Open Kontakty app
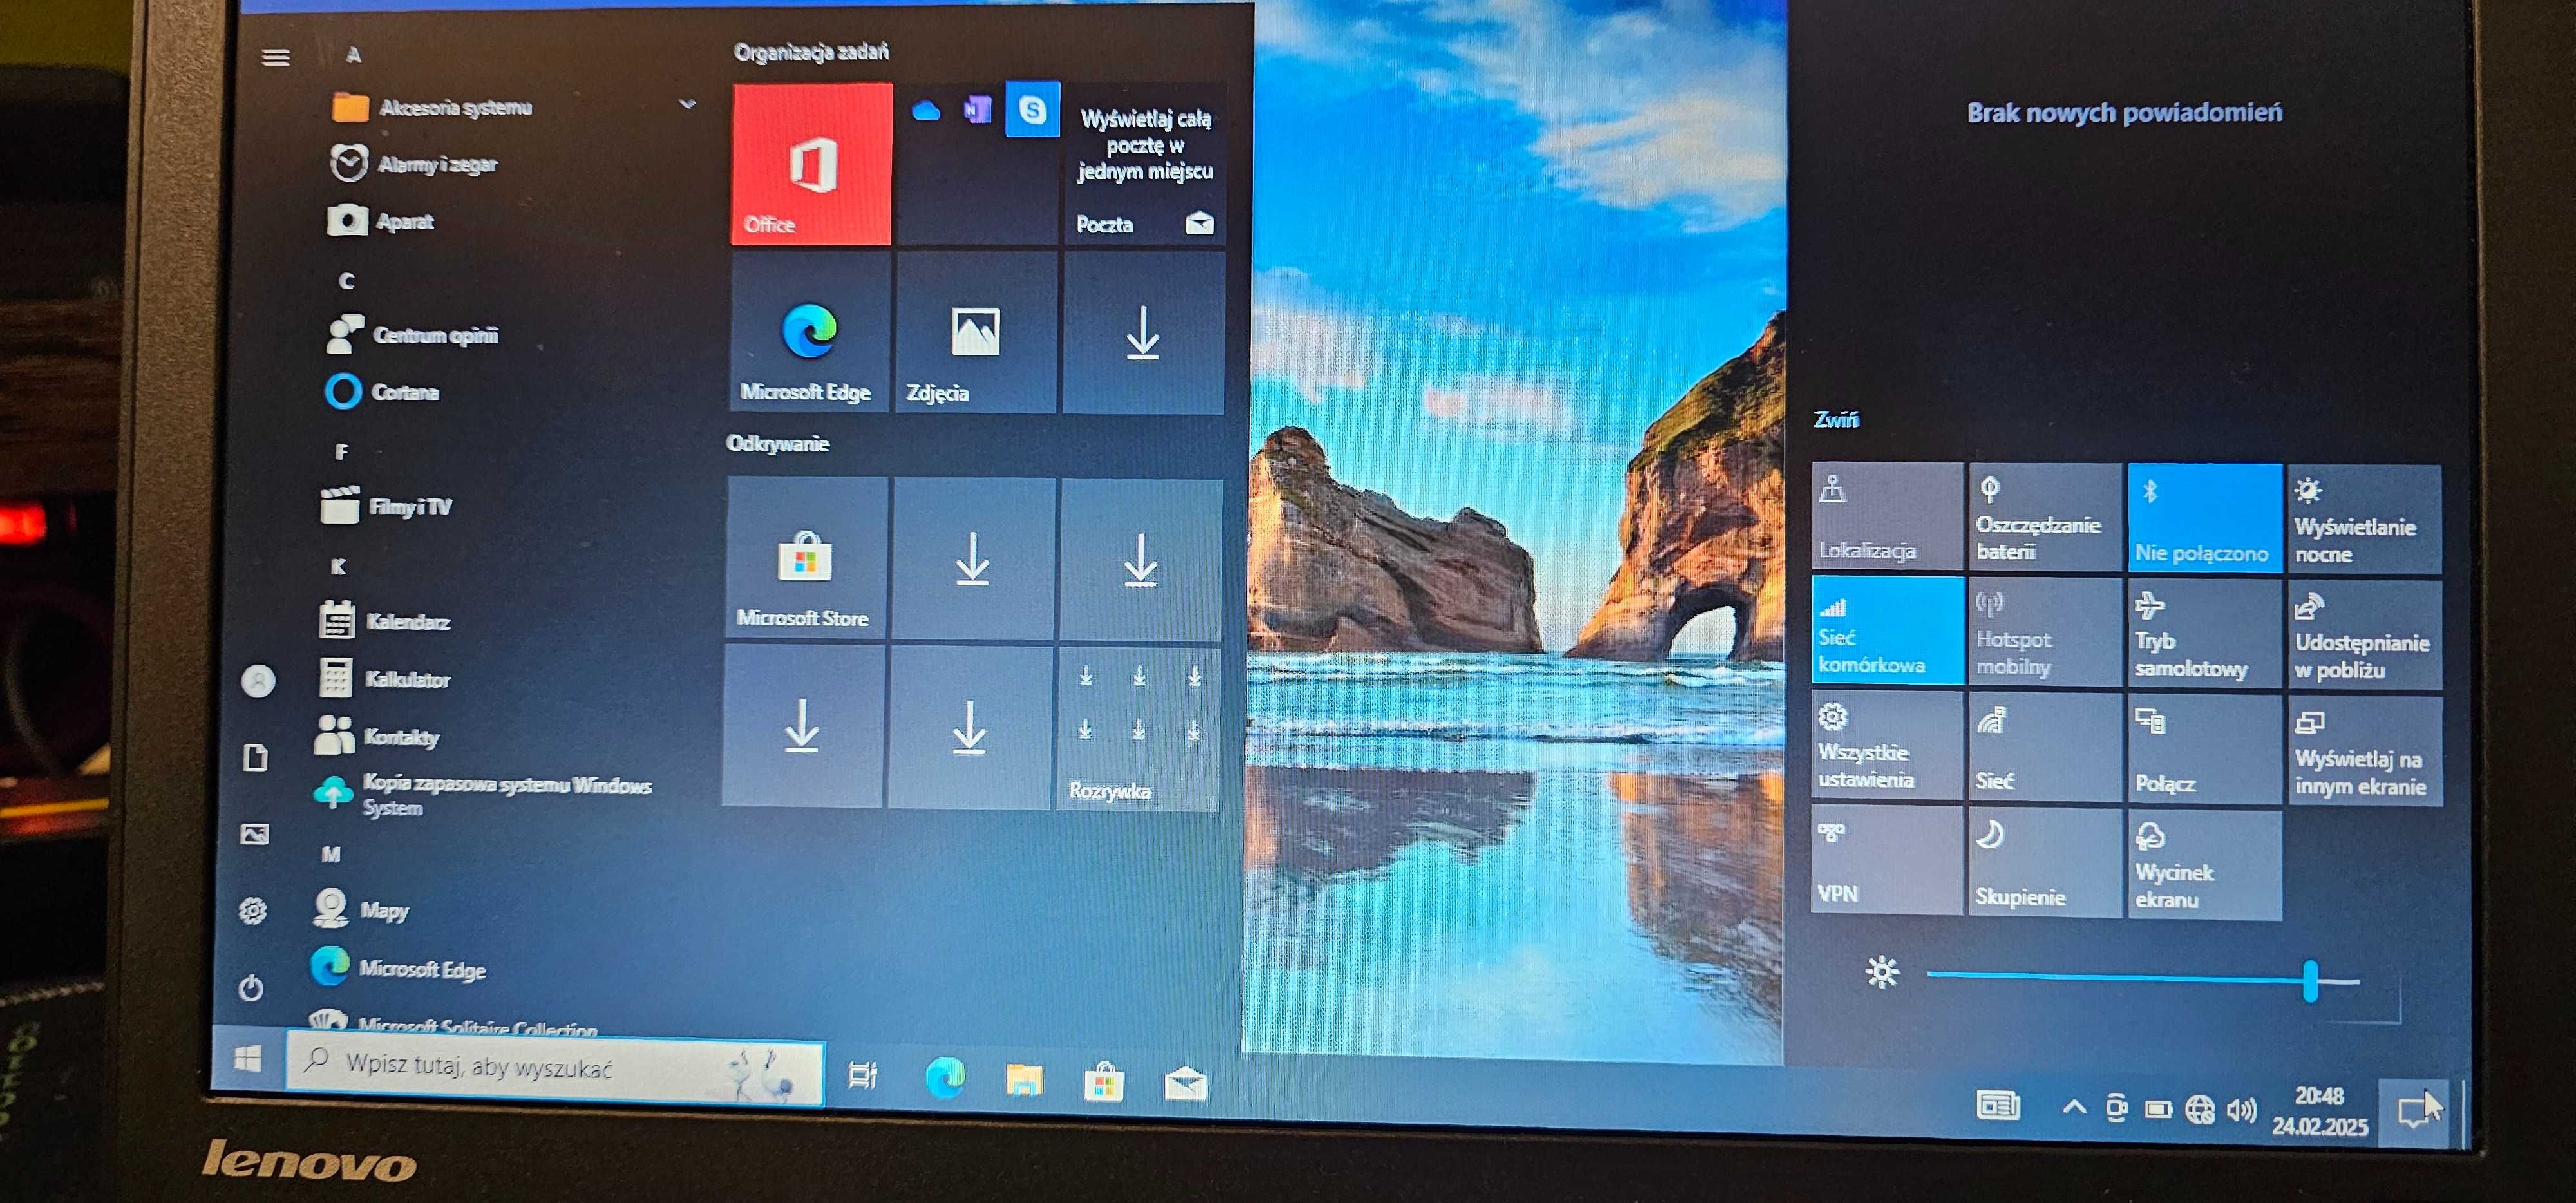The height and width of the screenshot is (1203, 2576). point(377,736)
